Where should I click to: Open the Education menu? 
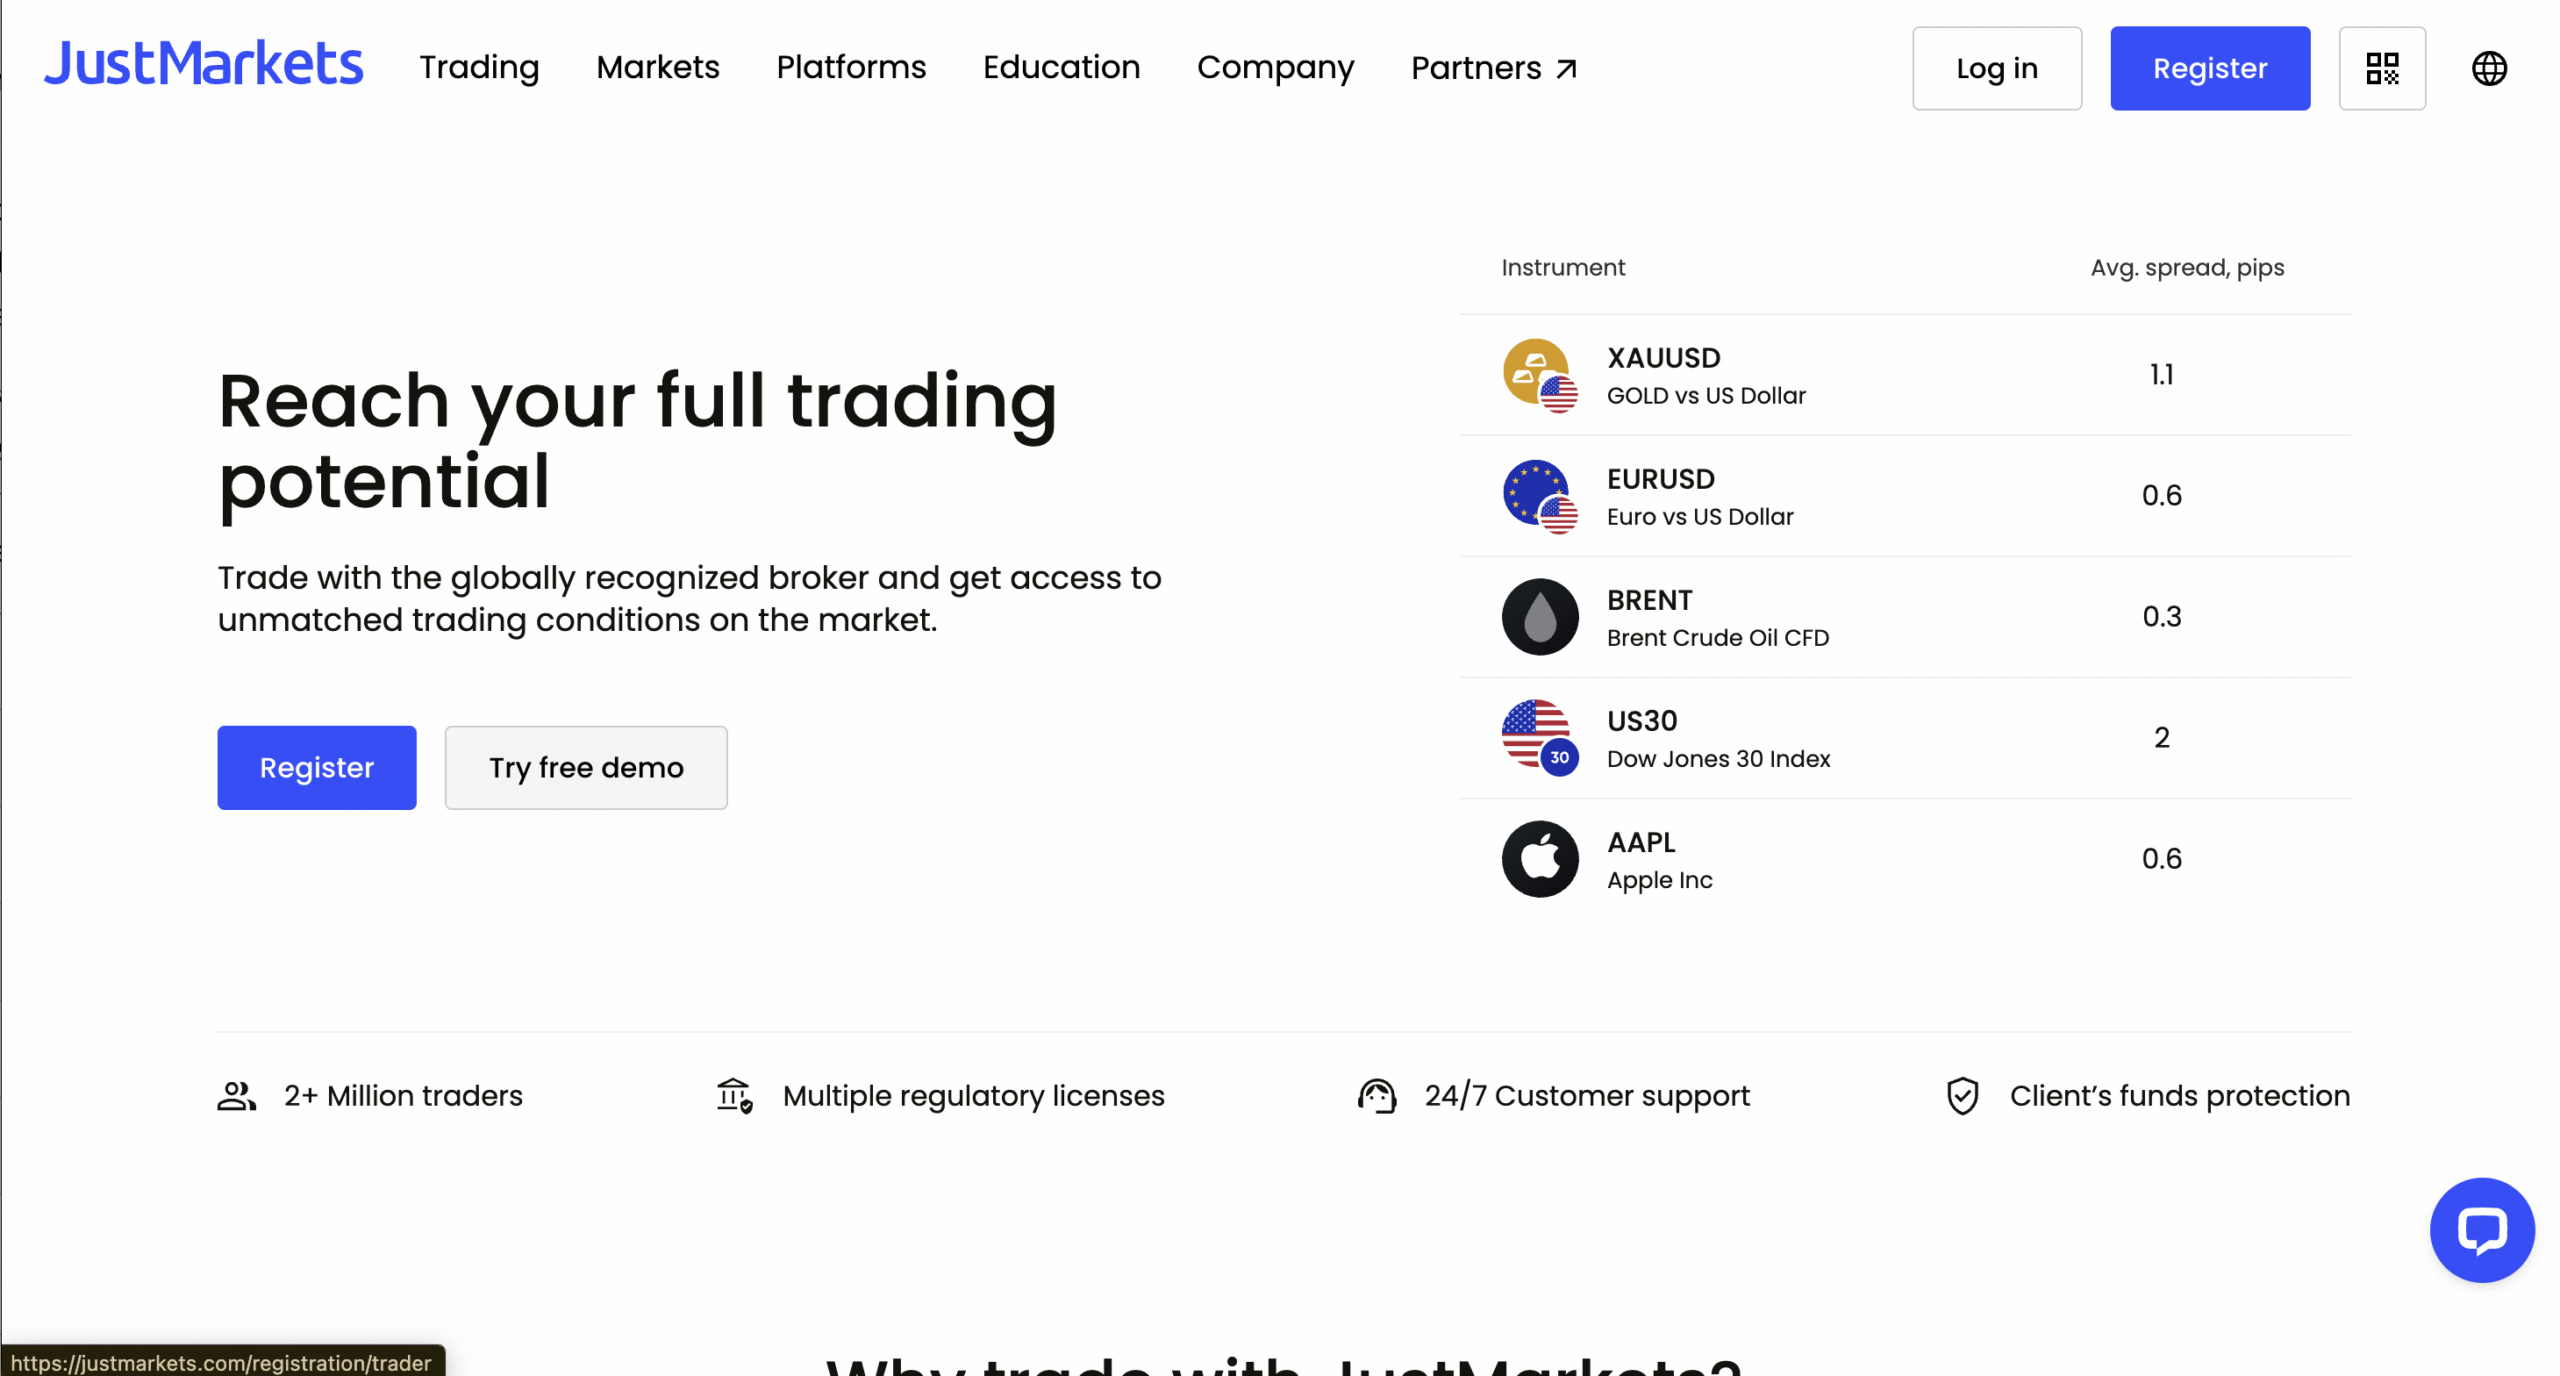1061,67
